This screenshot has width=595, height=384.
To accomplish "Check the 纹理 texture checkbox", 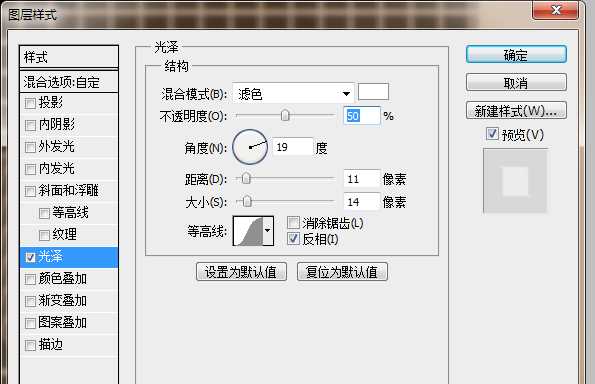I will click(44, 235).
